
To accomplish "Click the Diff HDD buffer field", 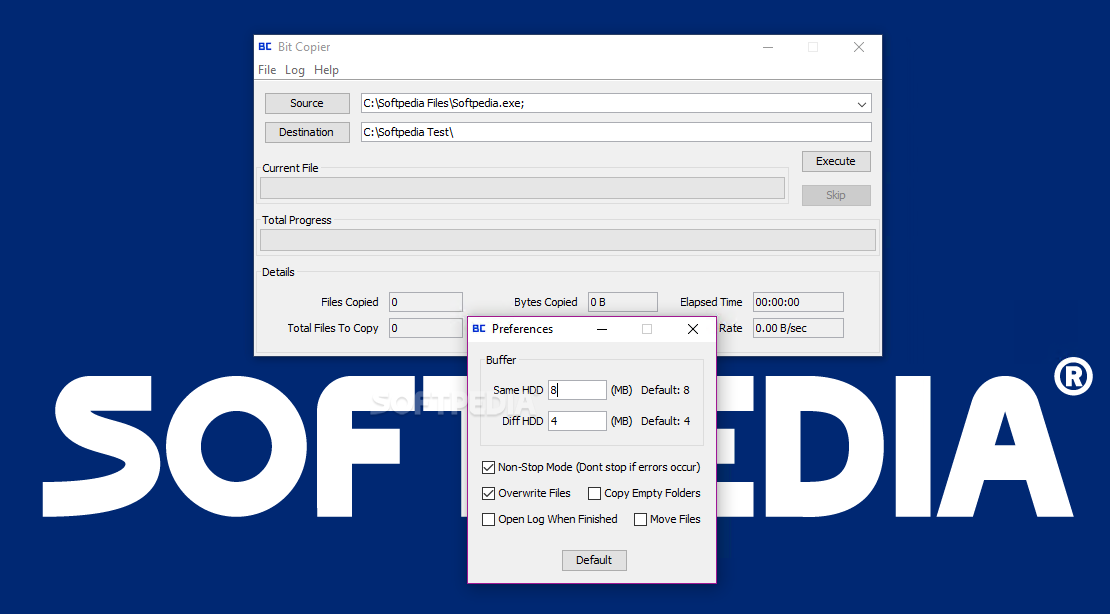I will (577, 421).
